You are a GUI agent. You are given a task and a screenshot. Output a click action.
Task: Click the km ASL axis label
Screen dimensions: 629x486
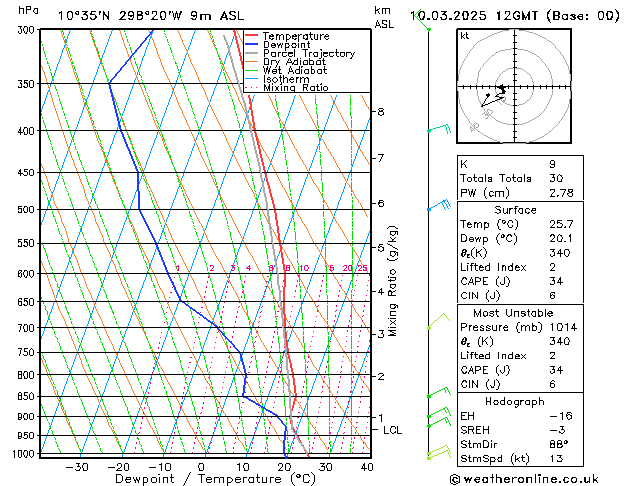(384, 17)
